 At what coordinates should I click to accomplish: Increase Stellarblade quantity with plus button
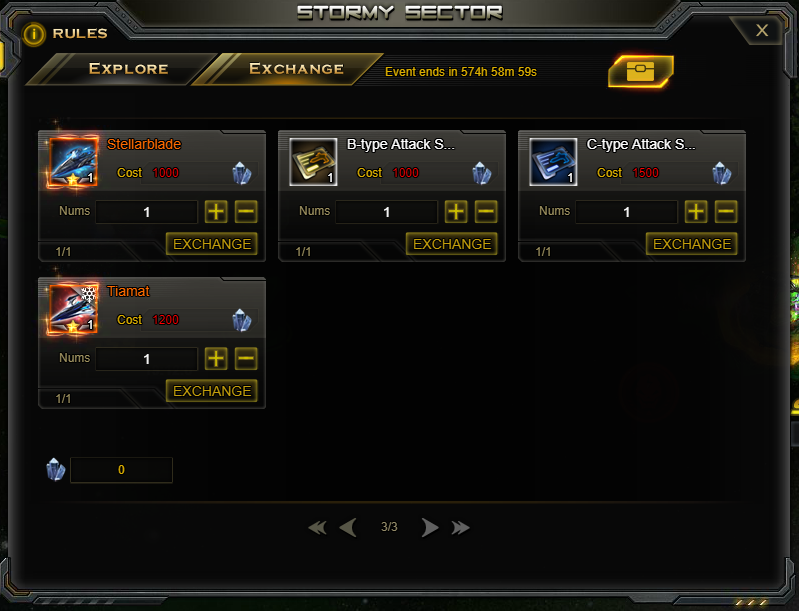tap(216, 211)
